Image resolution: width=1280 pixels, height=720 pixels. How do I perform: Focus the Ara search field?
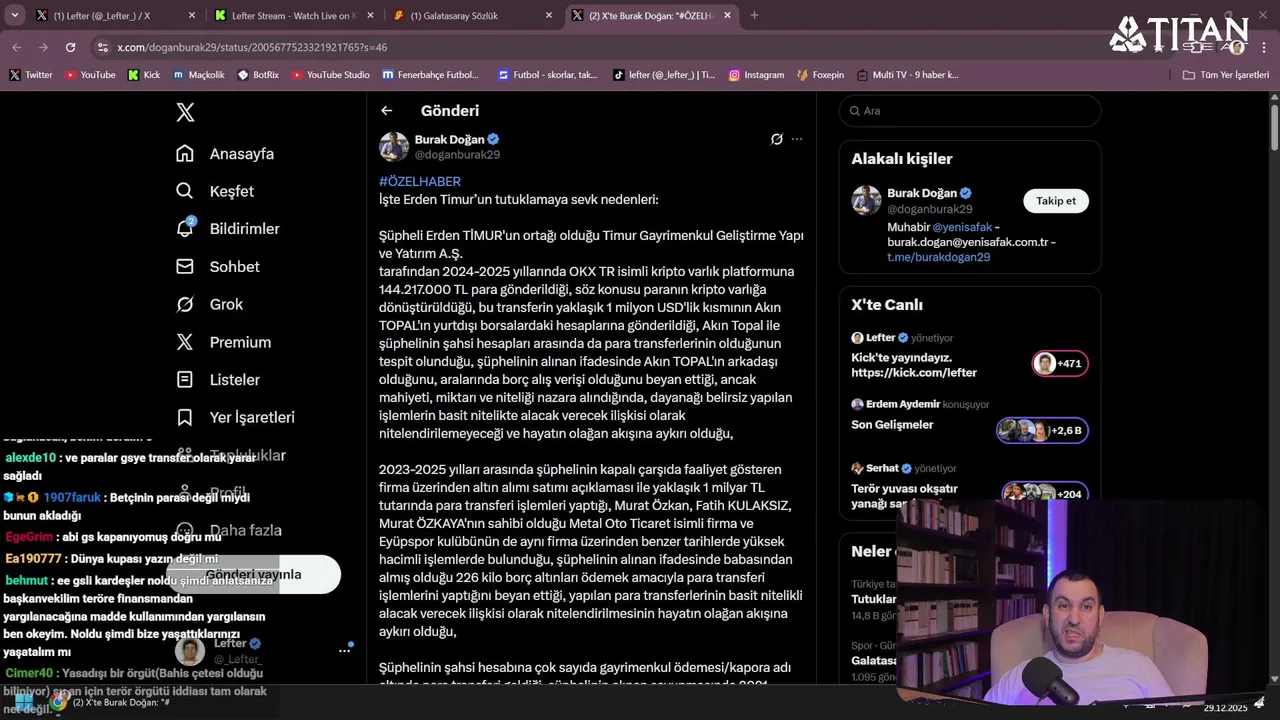(970, 111)
